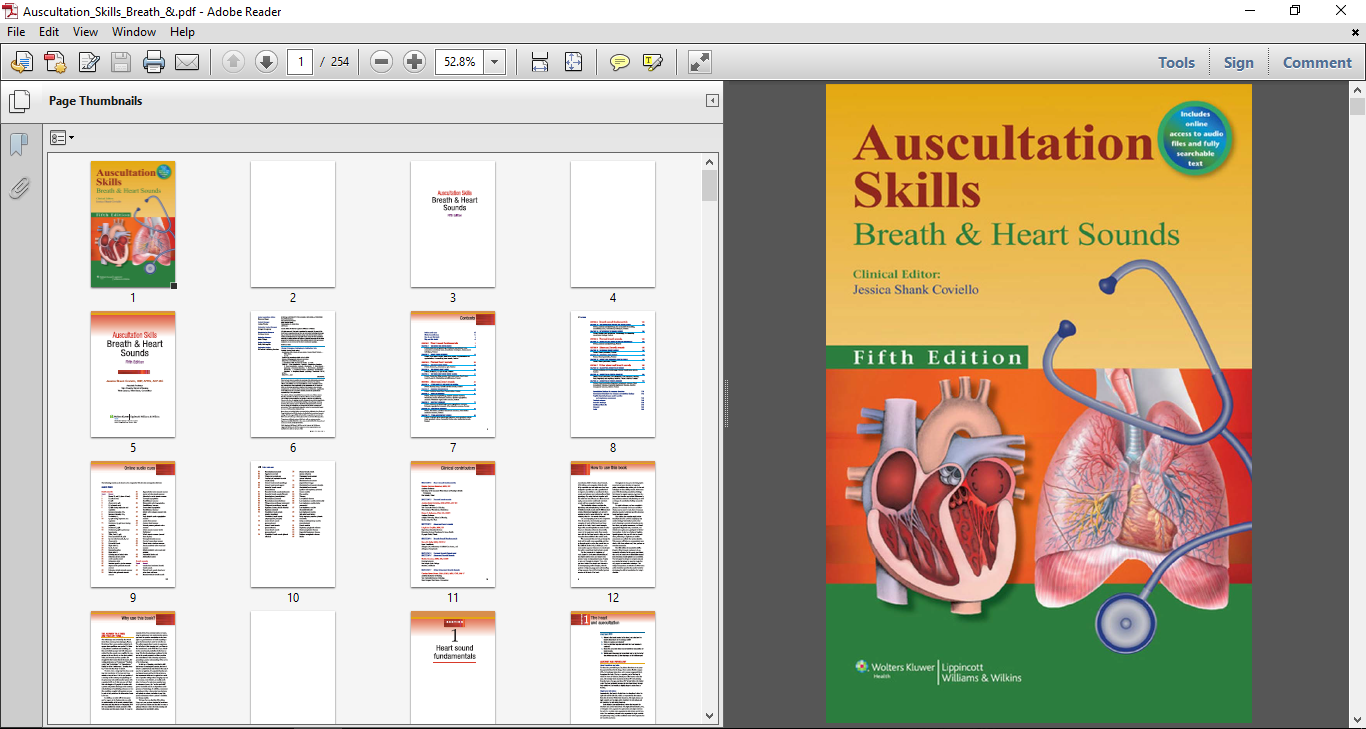Click the Save file icon

(121, 62)
